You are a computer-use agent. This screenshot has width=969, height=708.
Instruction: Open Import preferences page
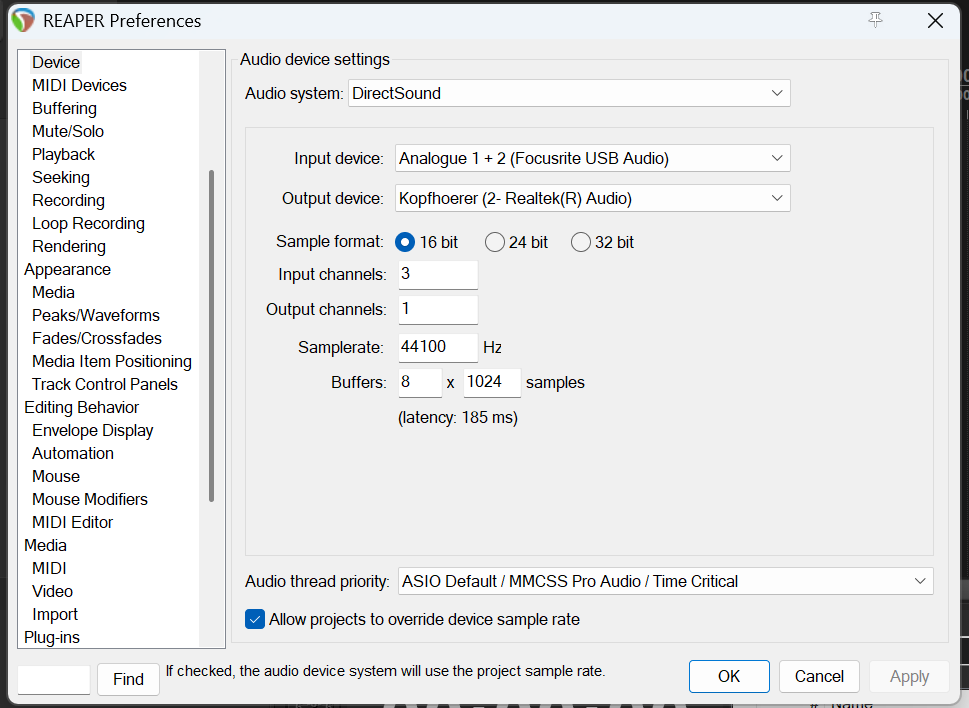(x=55, y=614)
